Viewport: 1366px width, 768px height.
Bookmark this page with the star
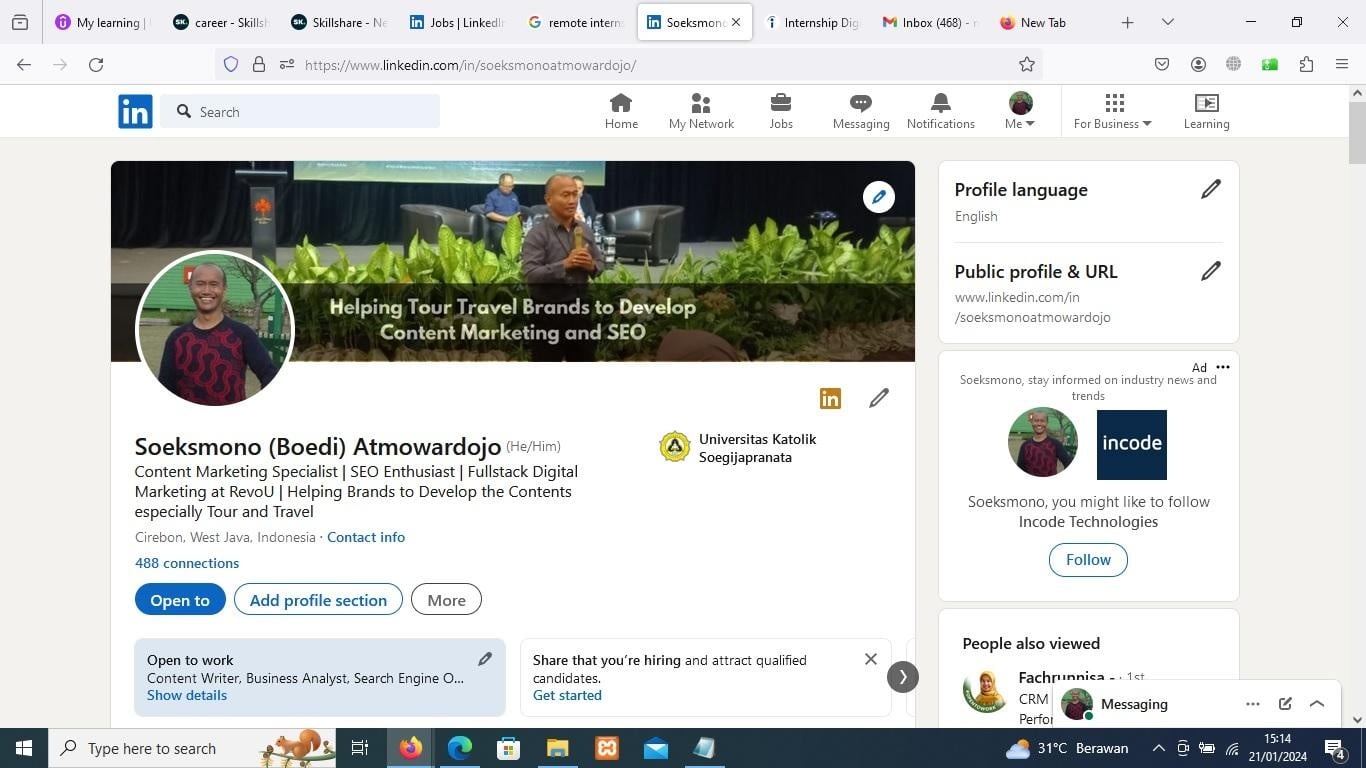point(1027,64)
